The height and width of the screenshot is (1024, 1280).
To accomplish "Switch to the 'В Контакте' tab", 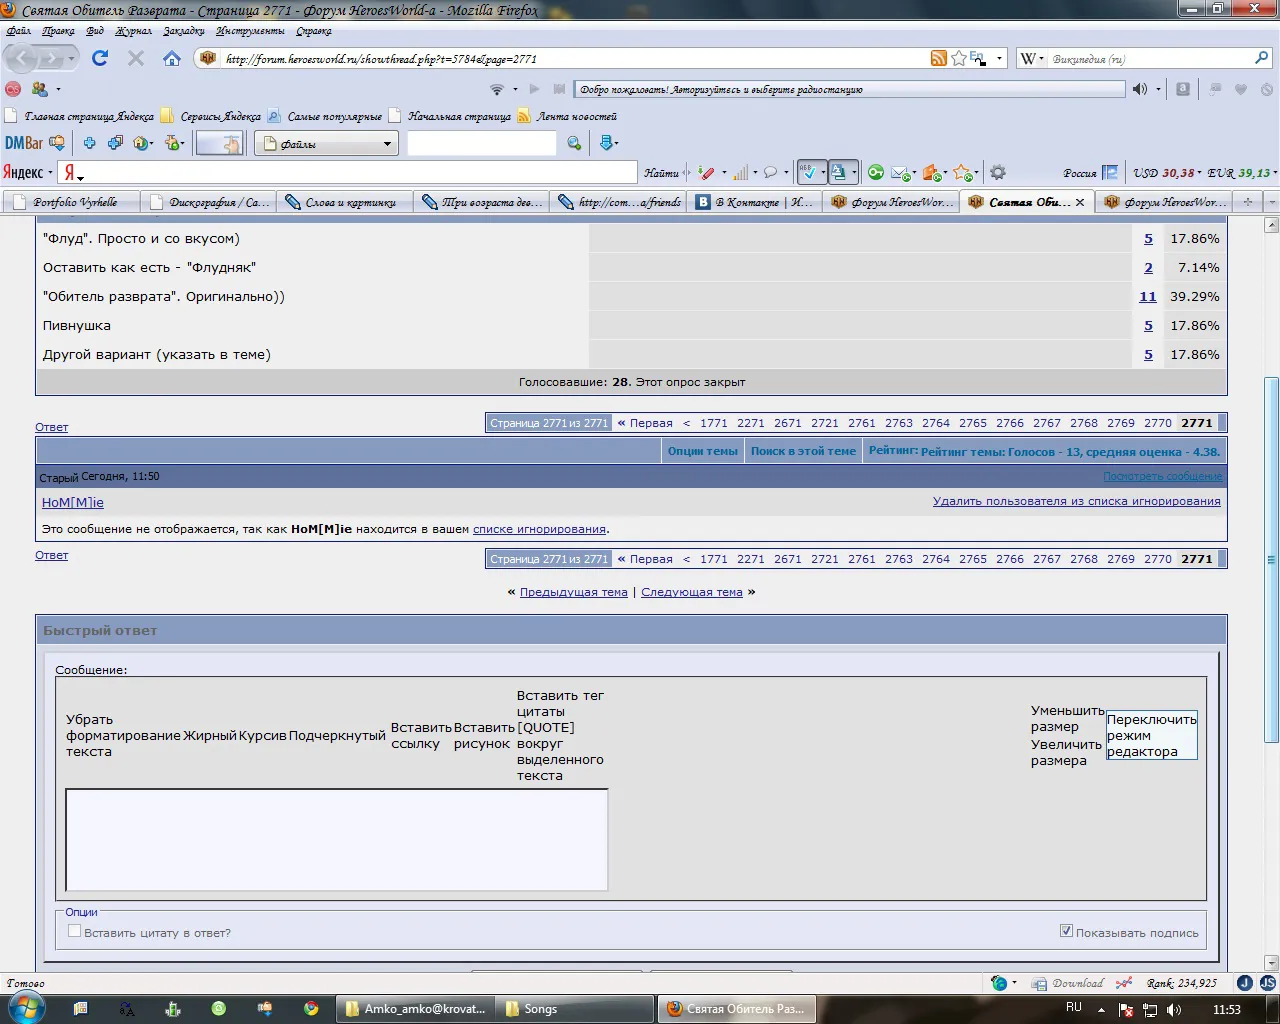I will click(x=757, y=202).
